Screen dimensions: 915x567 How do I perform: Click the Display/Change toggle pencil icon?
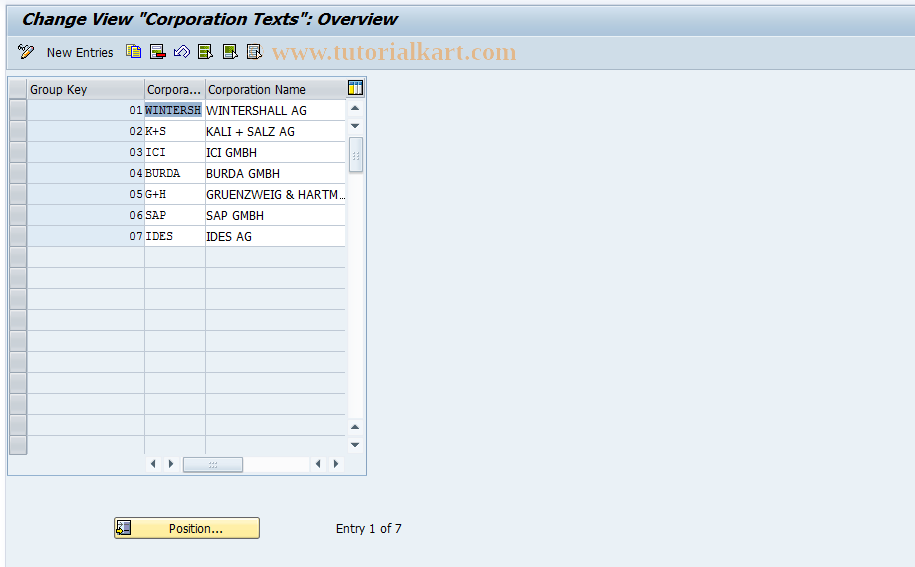pyautogui.click(x=26, y=52)
